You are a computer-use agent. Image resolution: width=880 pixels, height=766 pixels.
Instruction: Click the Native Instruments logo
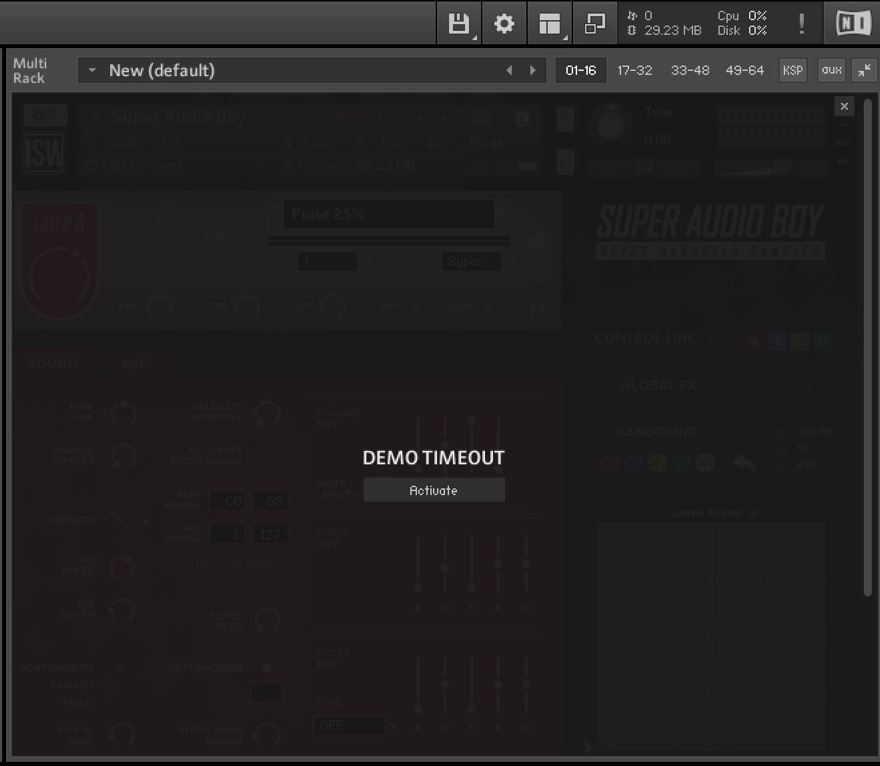pyautogui.click(x=852, y=24)
